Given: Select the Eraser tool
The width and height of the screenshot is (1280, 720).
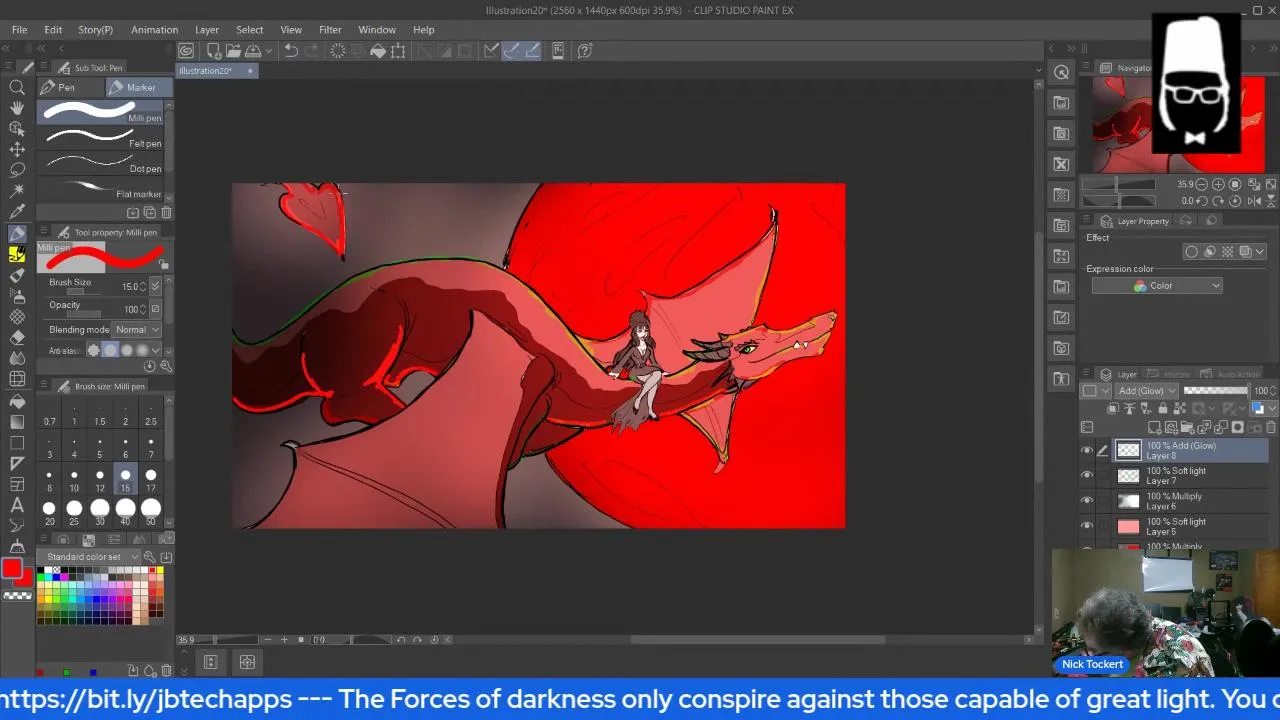Looking at the screenshot, I should 17,337.
